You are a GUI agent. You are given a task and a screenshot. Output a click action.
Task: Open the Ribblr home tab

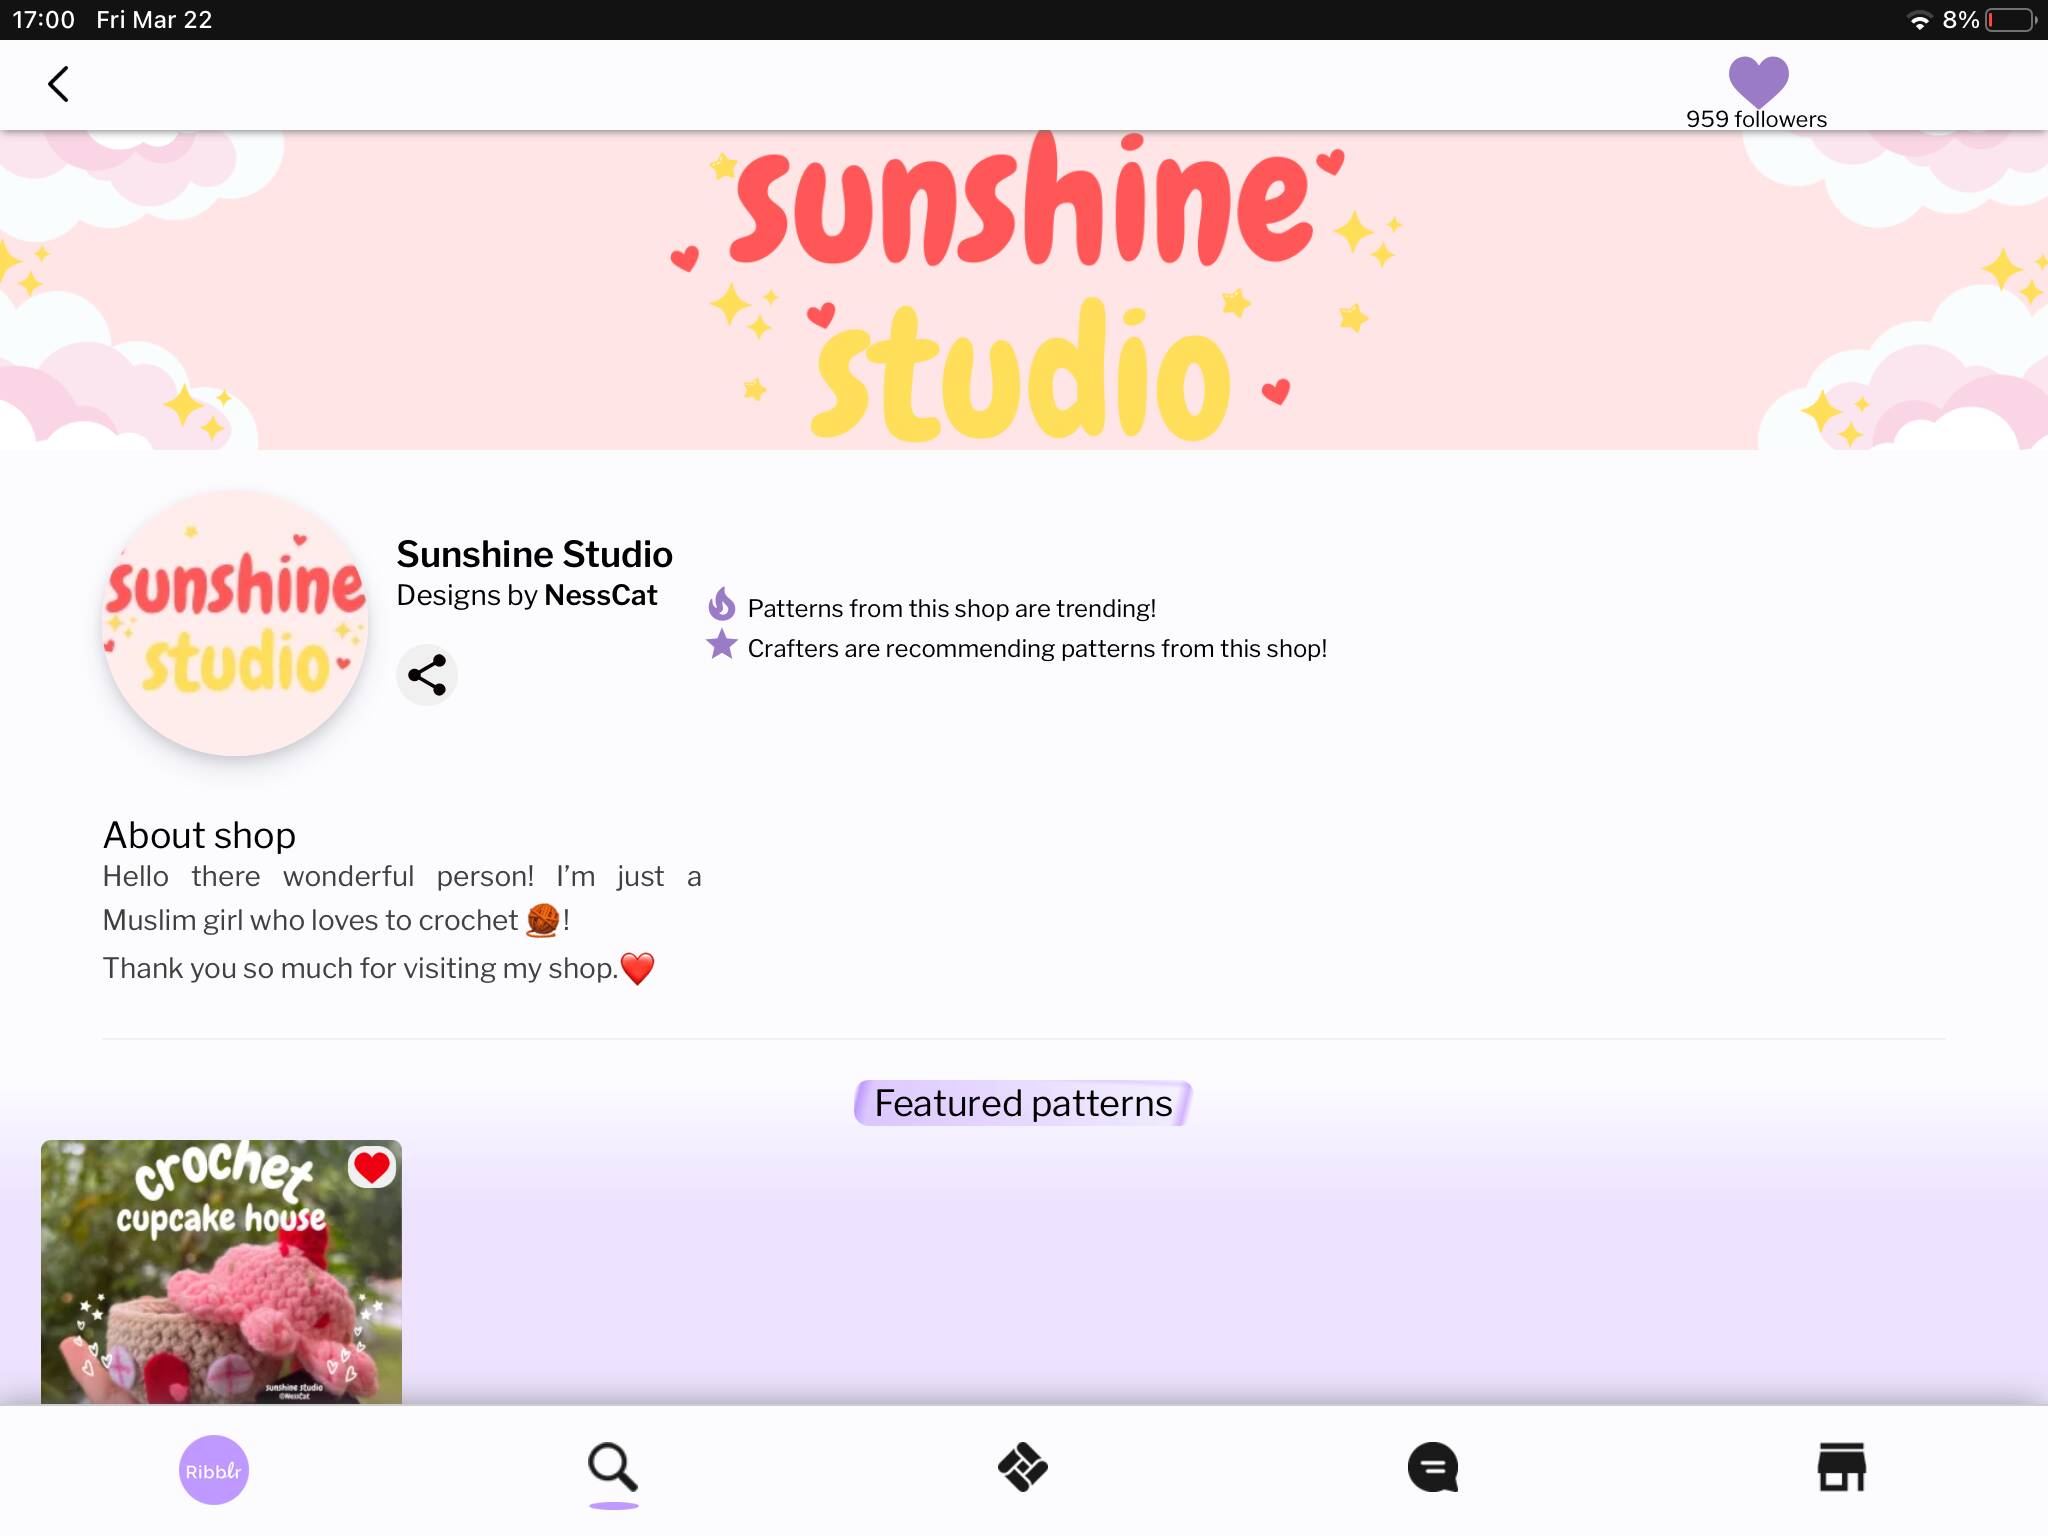coord(213,1470)
